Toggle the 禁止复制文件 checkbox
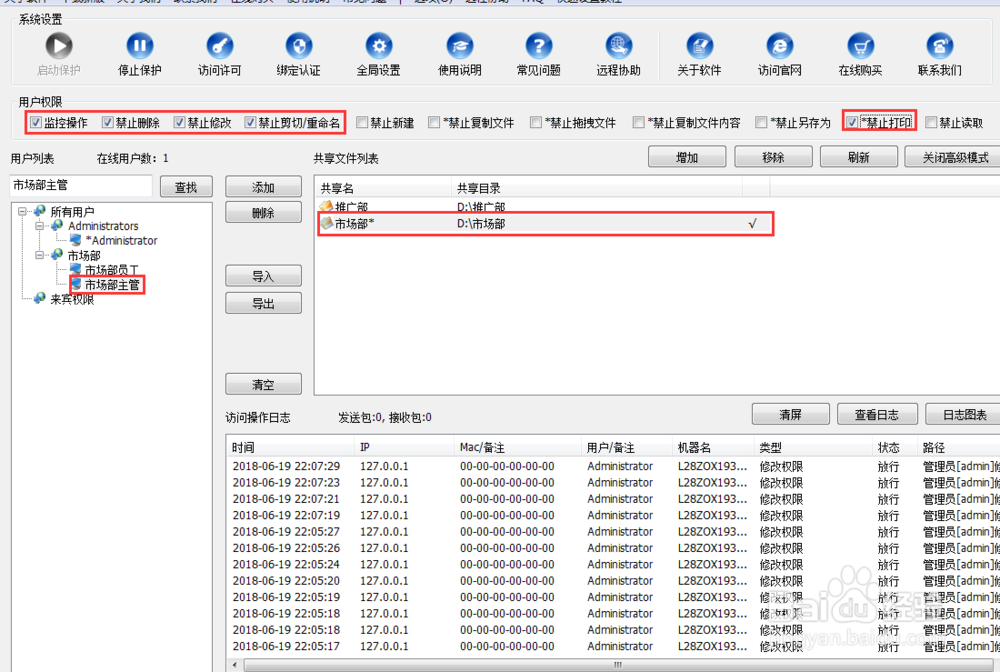 (x=434, y=121)
